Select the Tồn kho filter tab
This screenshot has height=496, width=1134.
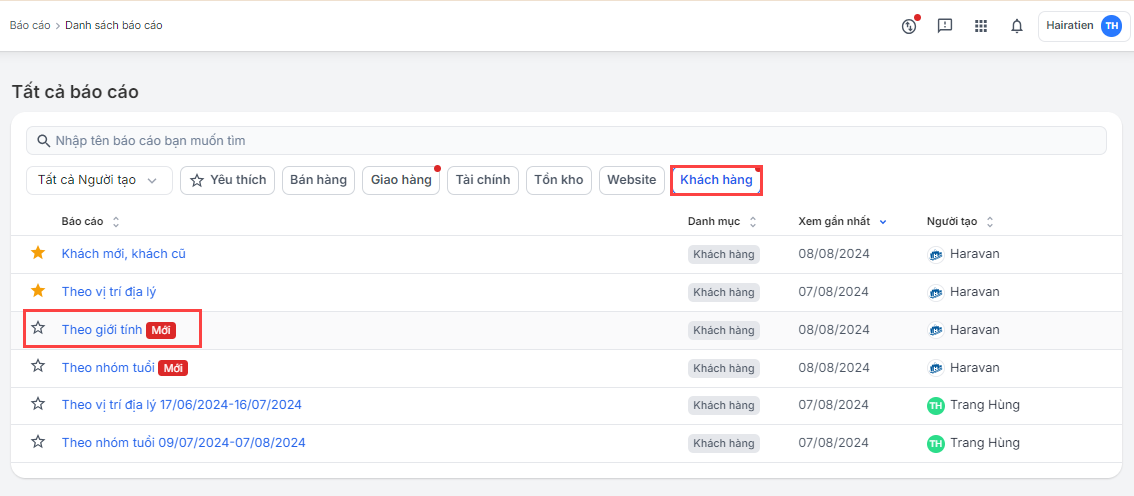coord(559,180)
